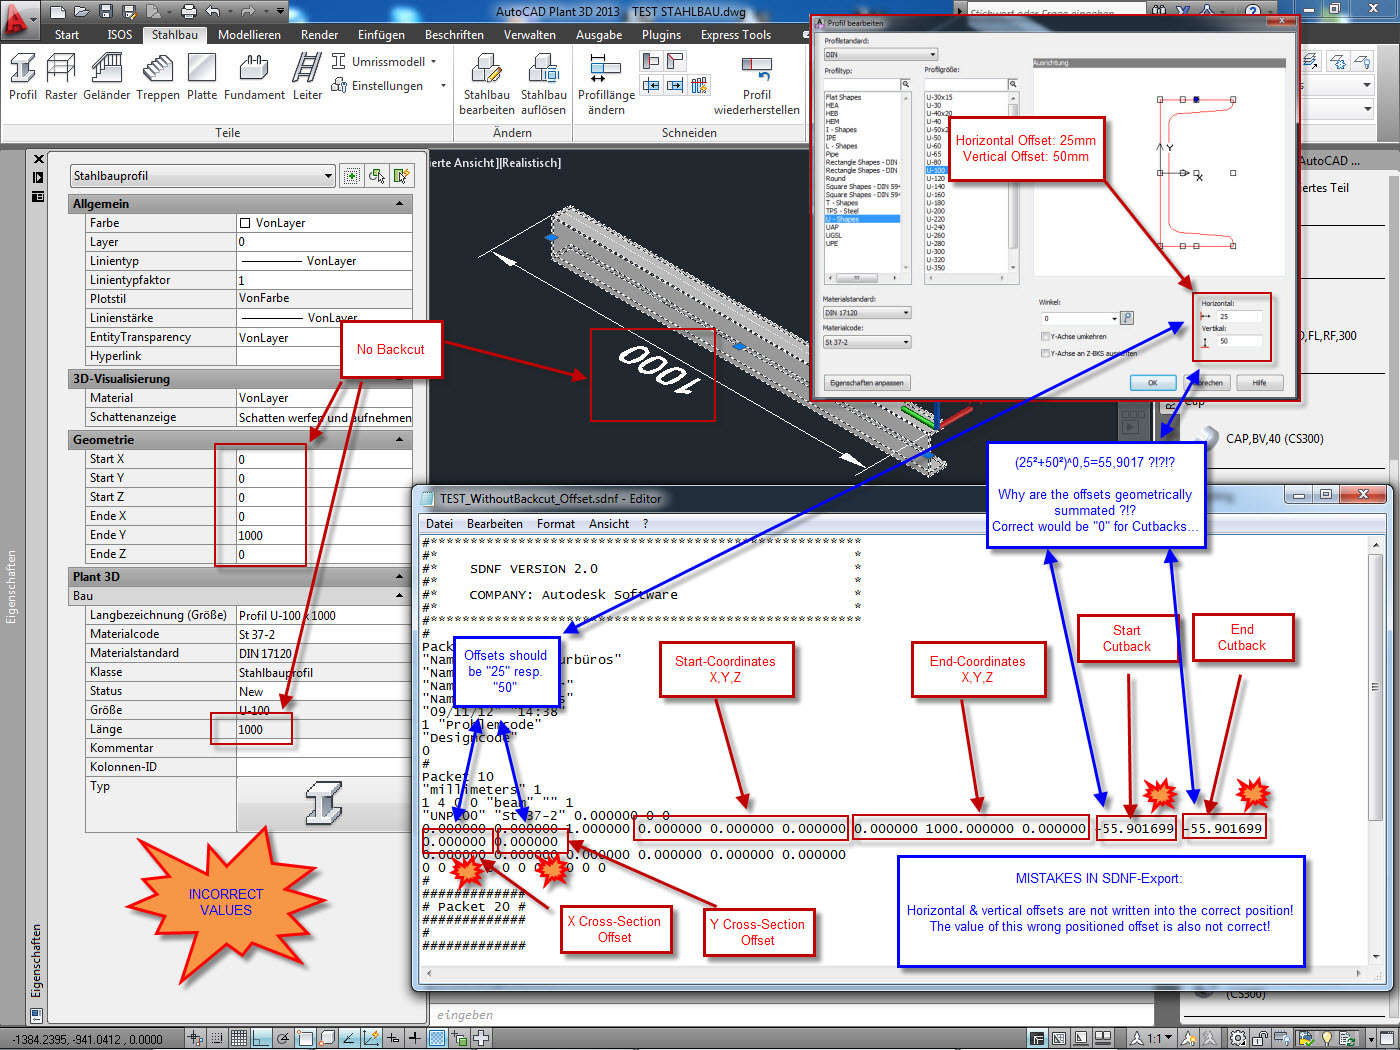This screenshot has width=1400, height=1050.
Task: Open Format menu in Editor window
Action: pos(556,524)
